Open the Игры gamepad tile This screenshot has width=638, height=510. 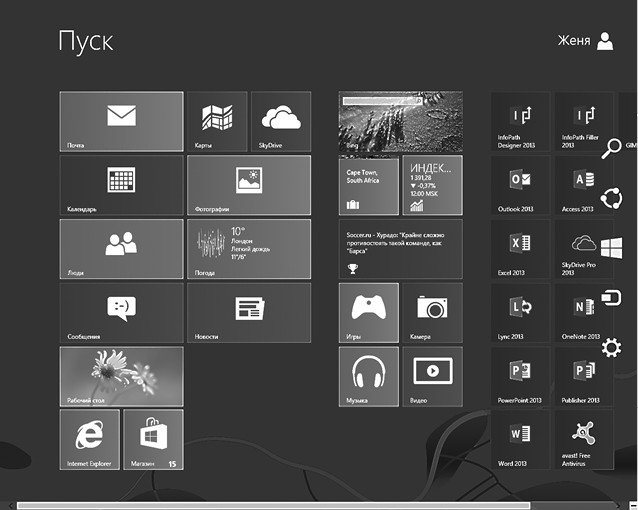pyautogui.click(x=369, y=312)
